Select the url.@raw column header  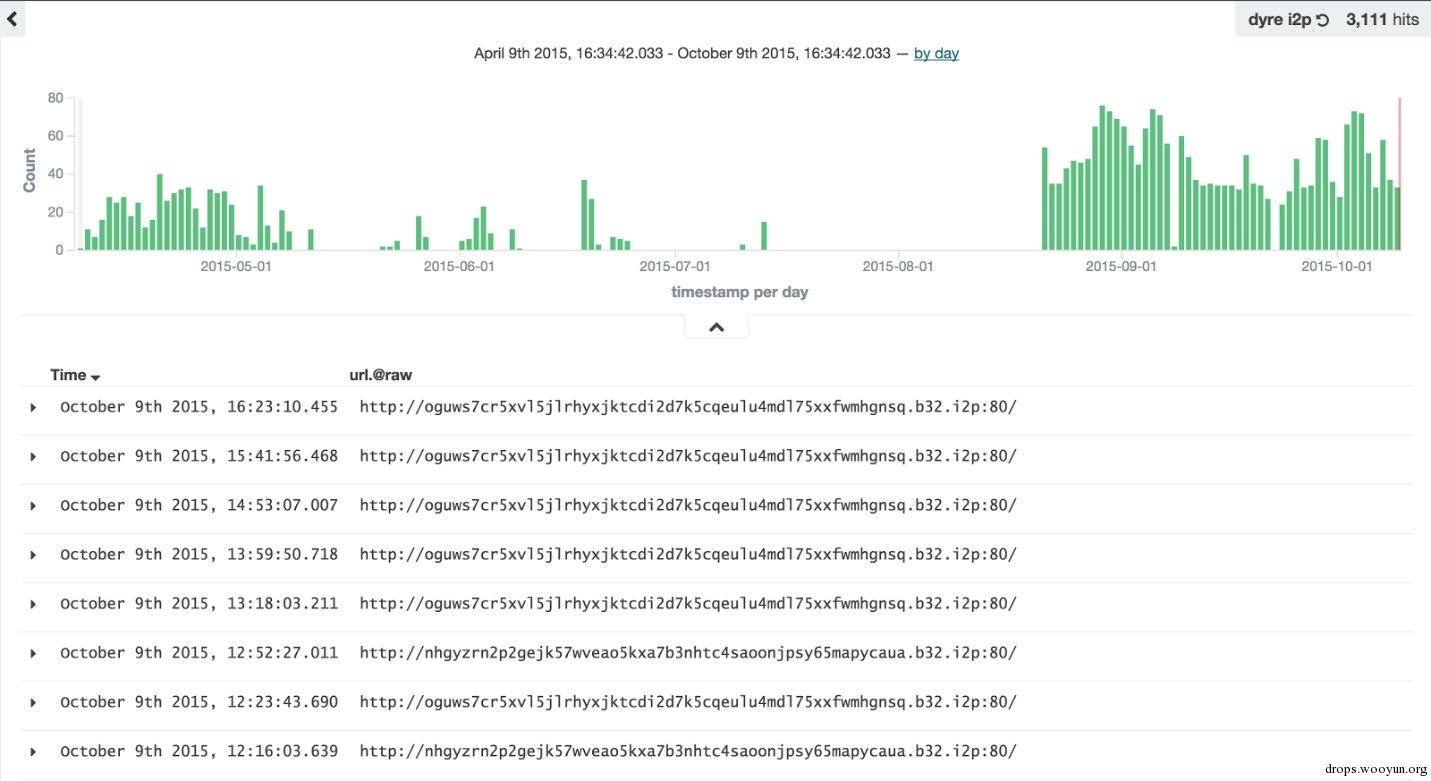pyautogui.click(x=380, y=375)
